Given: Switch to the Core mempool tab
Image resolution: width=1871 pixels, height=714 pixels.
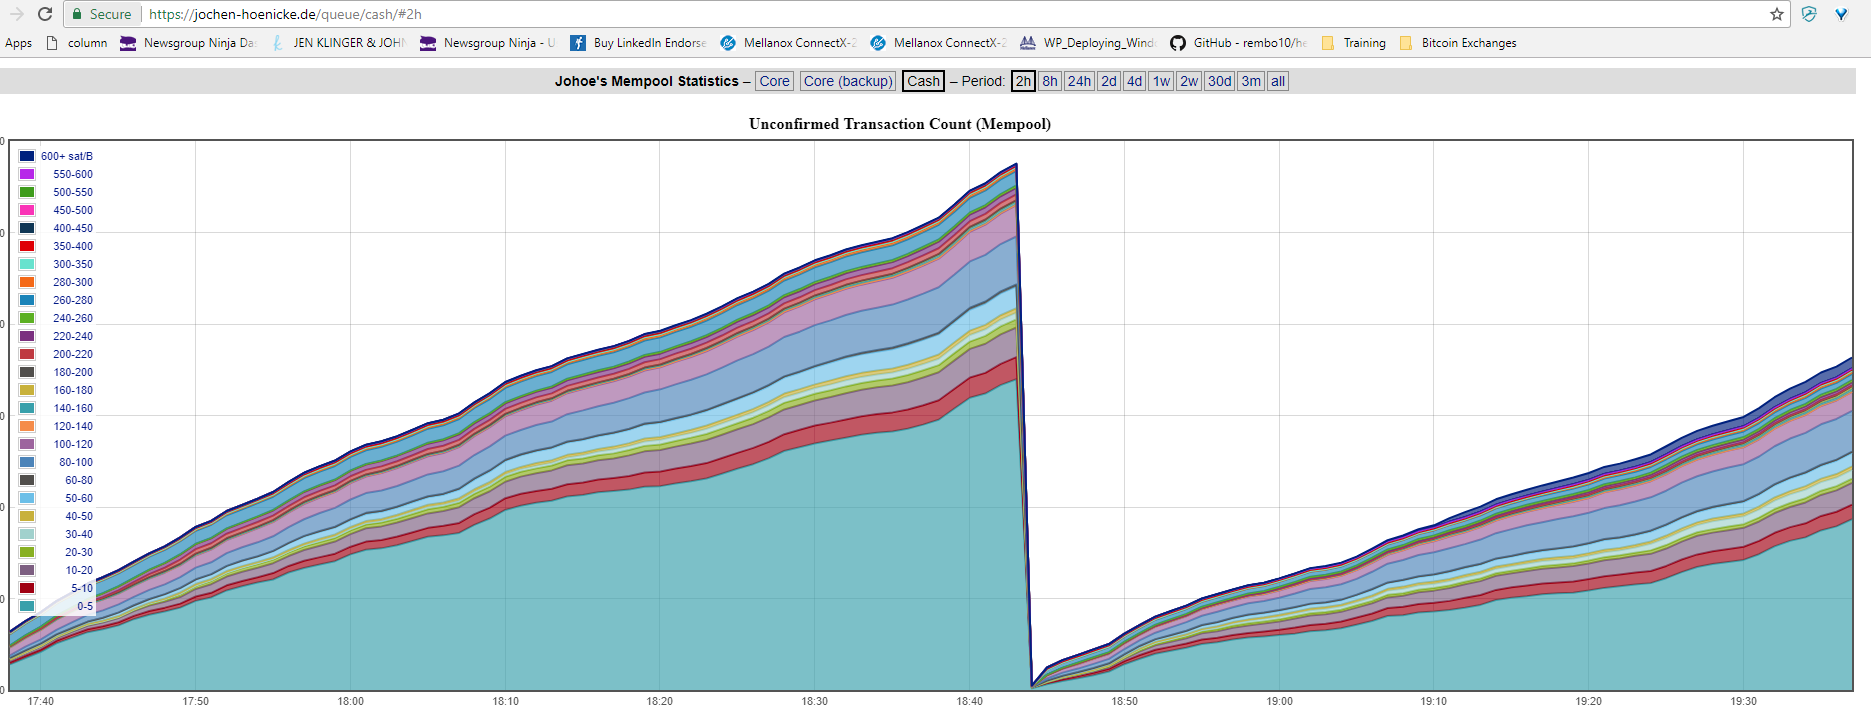Looking at the screenshot, I should 774,81.
